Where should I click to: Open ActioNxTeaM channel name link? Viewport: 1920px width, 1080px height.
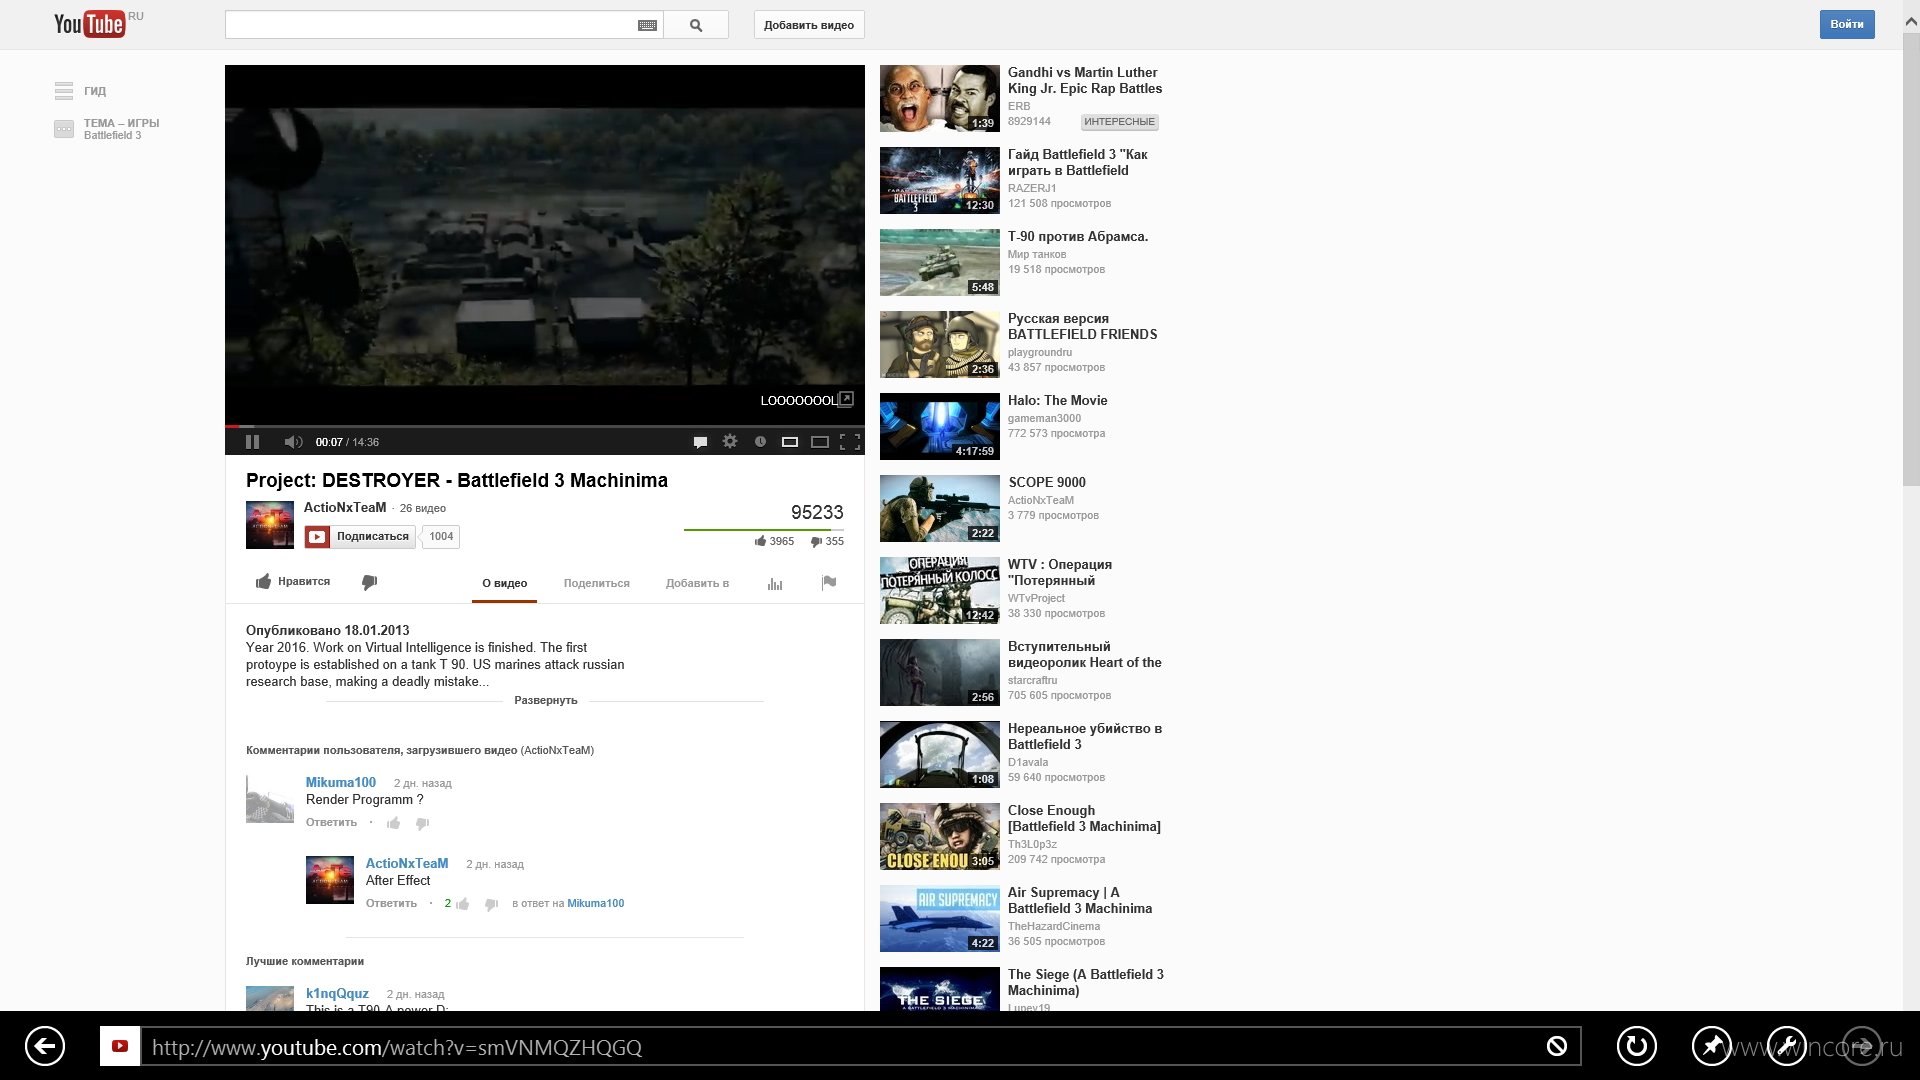(345, 507)
